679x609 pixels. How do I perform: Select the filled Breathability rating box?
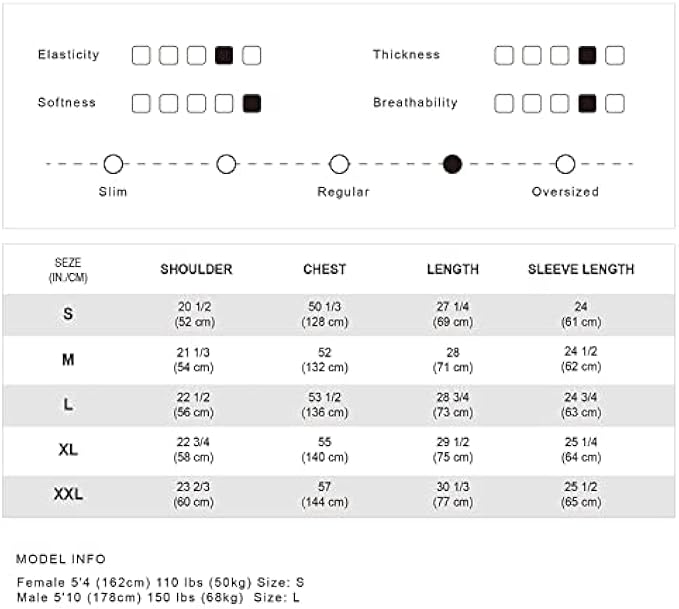(x=587, y=103)
